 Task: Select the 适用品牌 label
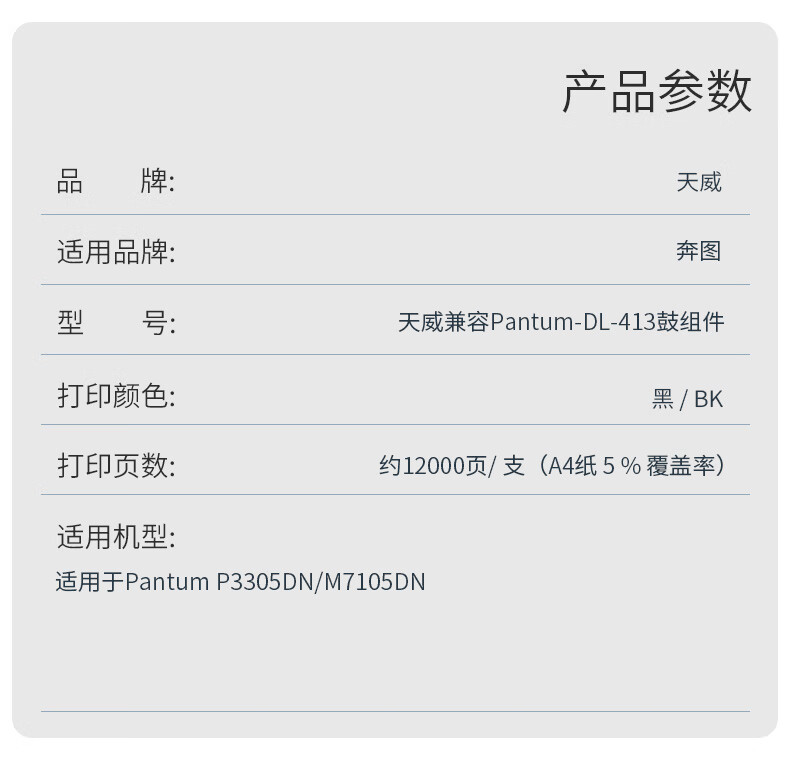[115, 252]
